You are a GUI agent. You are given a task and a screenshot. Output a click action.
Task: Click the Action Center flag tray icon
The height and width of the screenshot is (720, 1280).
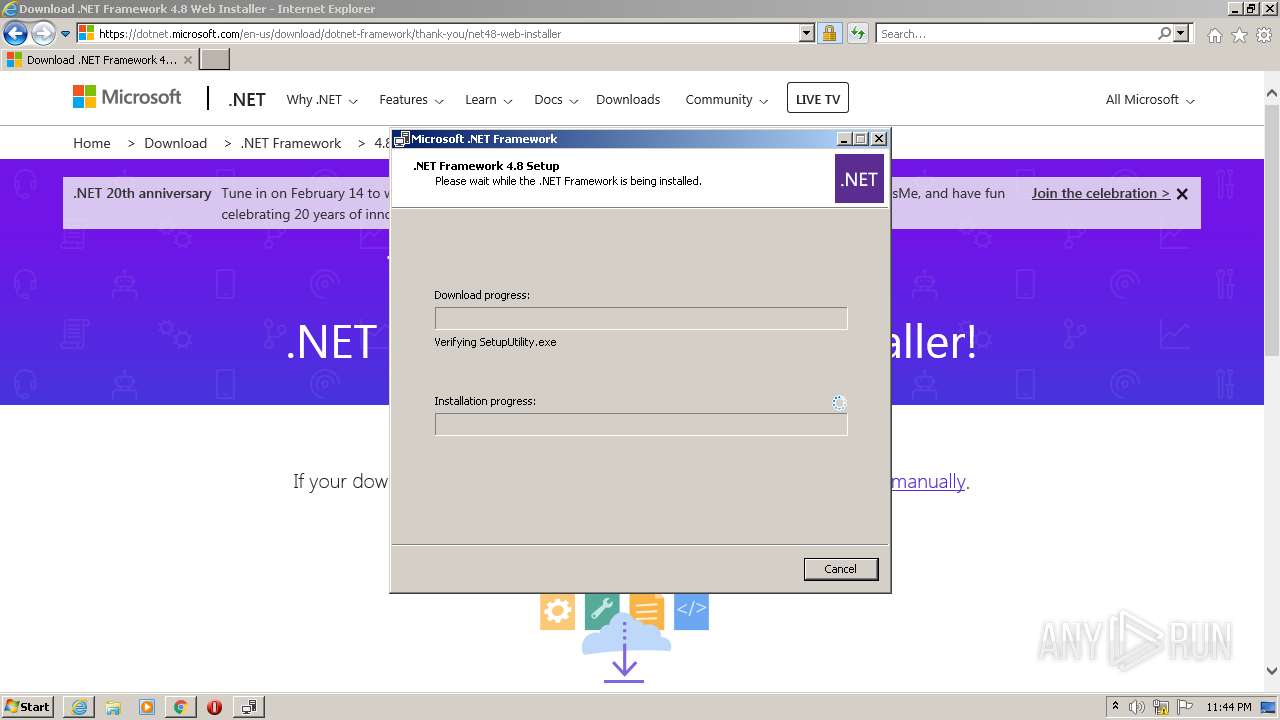click(x=1185, y=707)
